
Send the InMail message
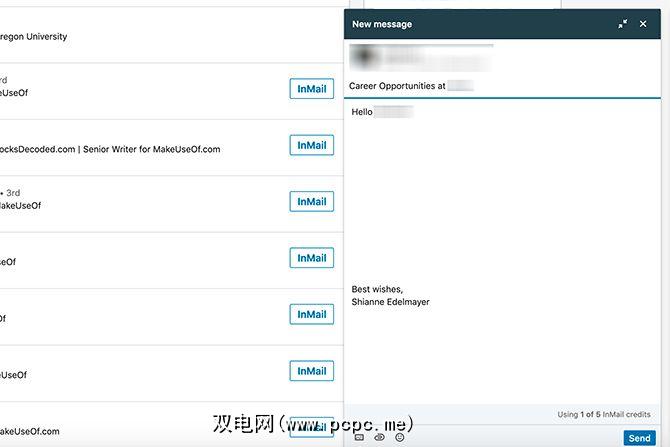639,438
